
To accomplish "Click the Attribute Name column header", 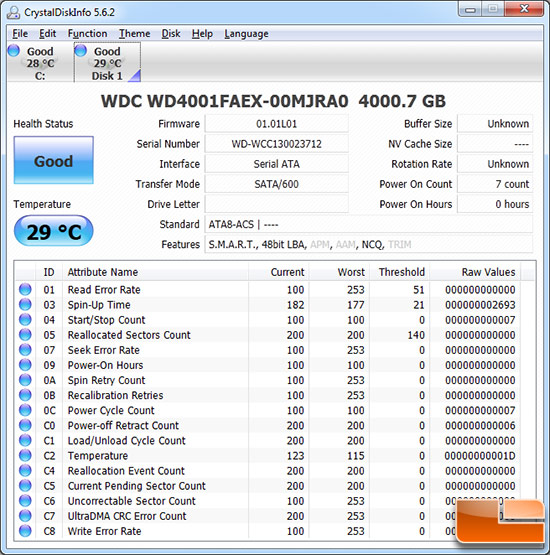I will [155, 272].
